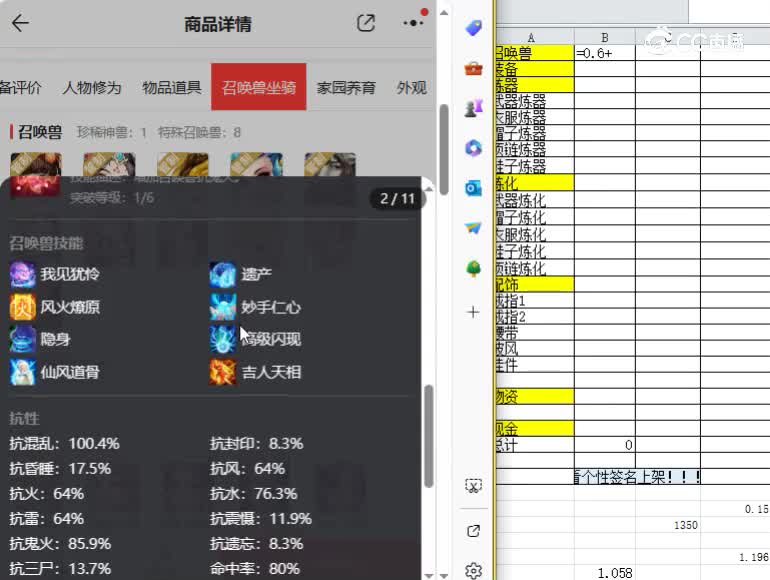Screen dimensions: 770x580
Task: Click the page scrollbar thumb beside the tabs
Action: tap(444, 149)
